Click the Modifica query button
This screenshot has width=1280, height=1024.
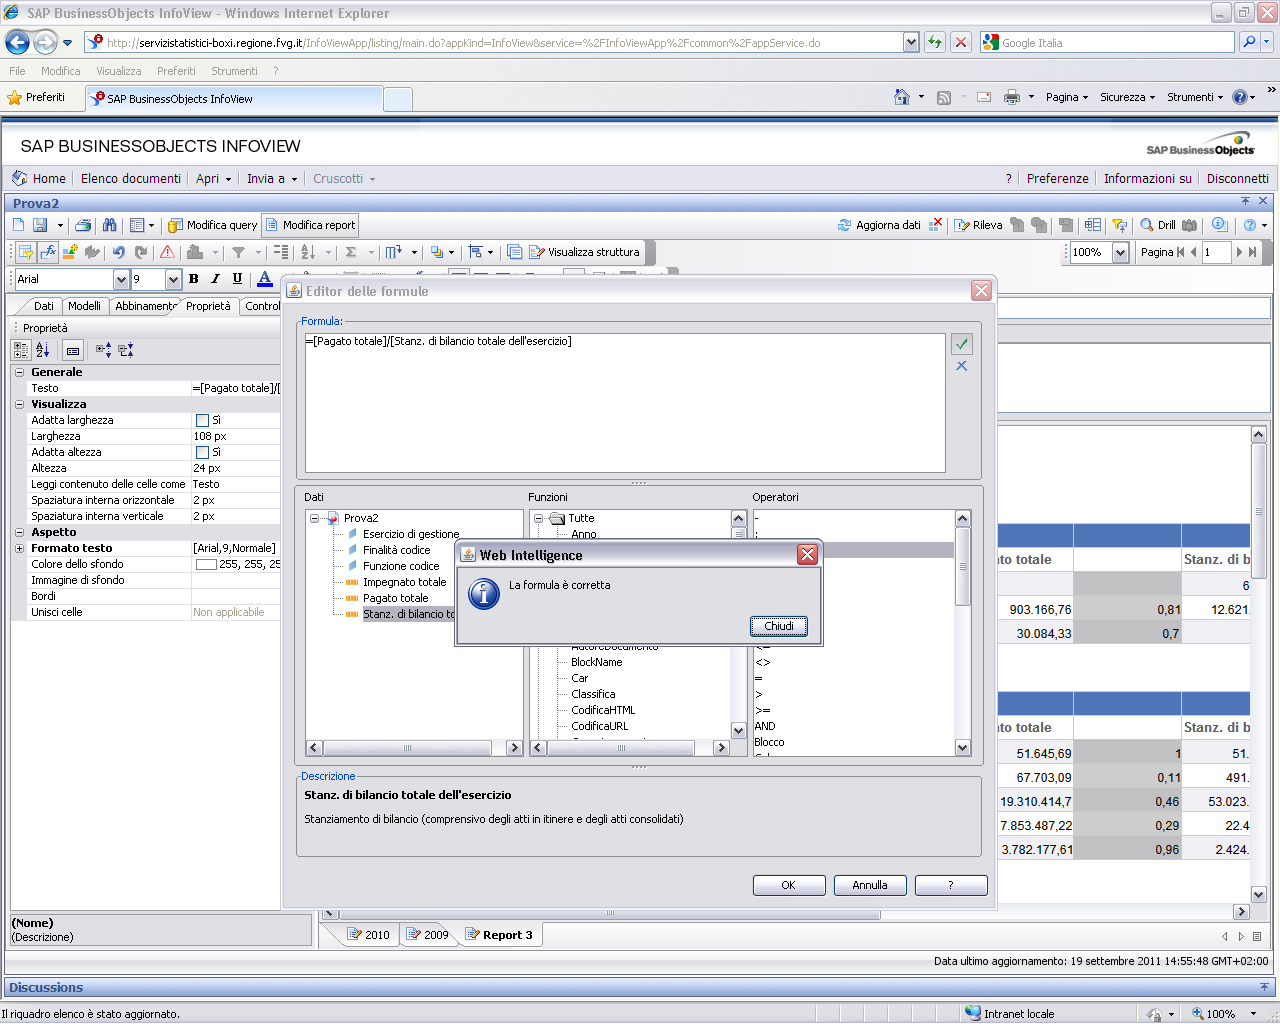click(212, 225)
